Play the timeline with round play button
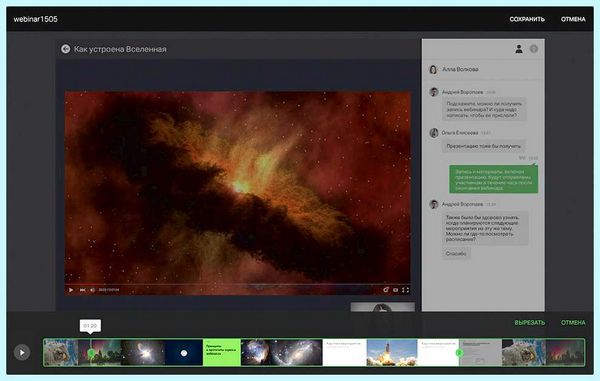 [22, 352]
